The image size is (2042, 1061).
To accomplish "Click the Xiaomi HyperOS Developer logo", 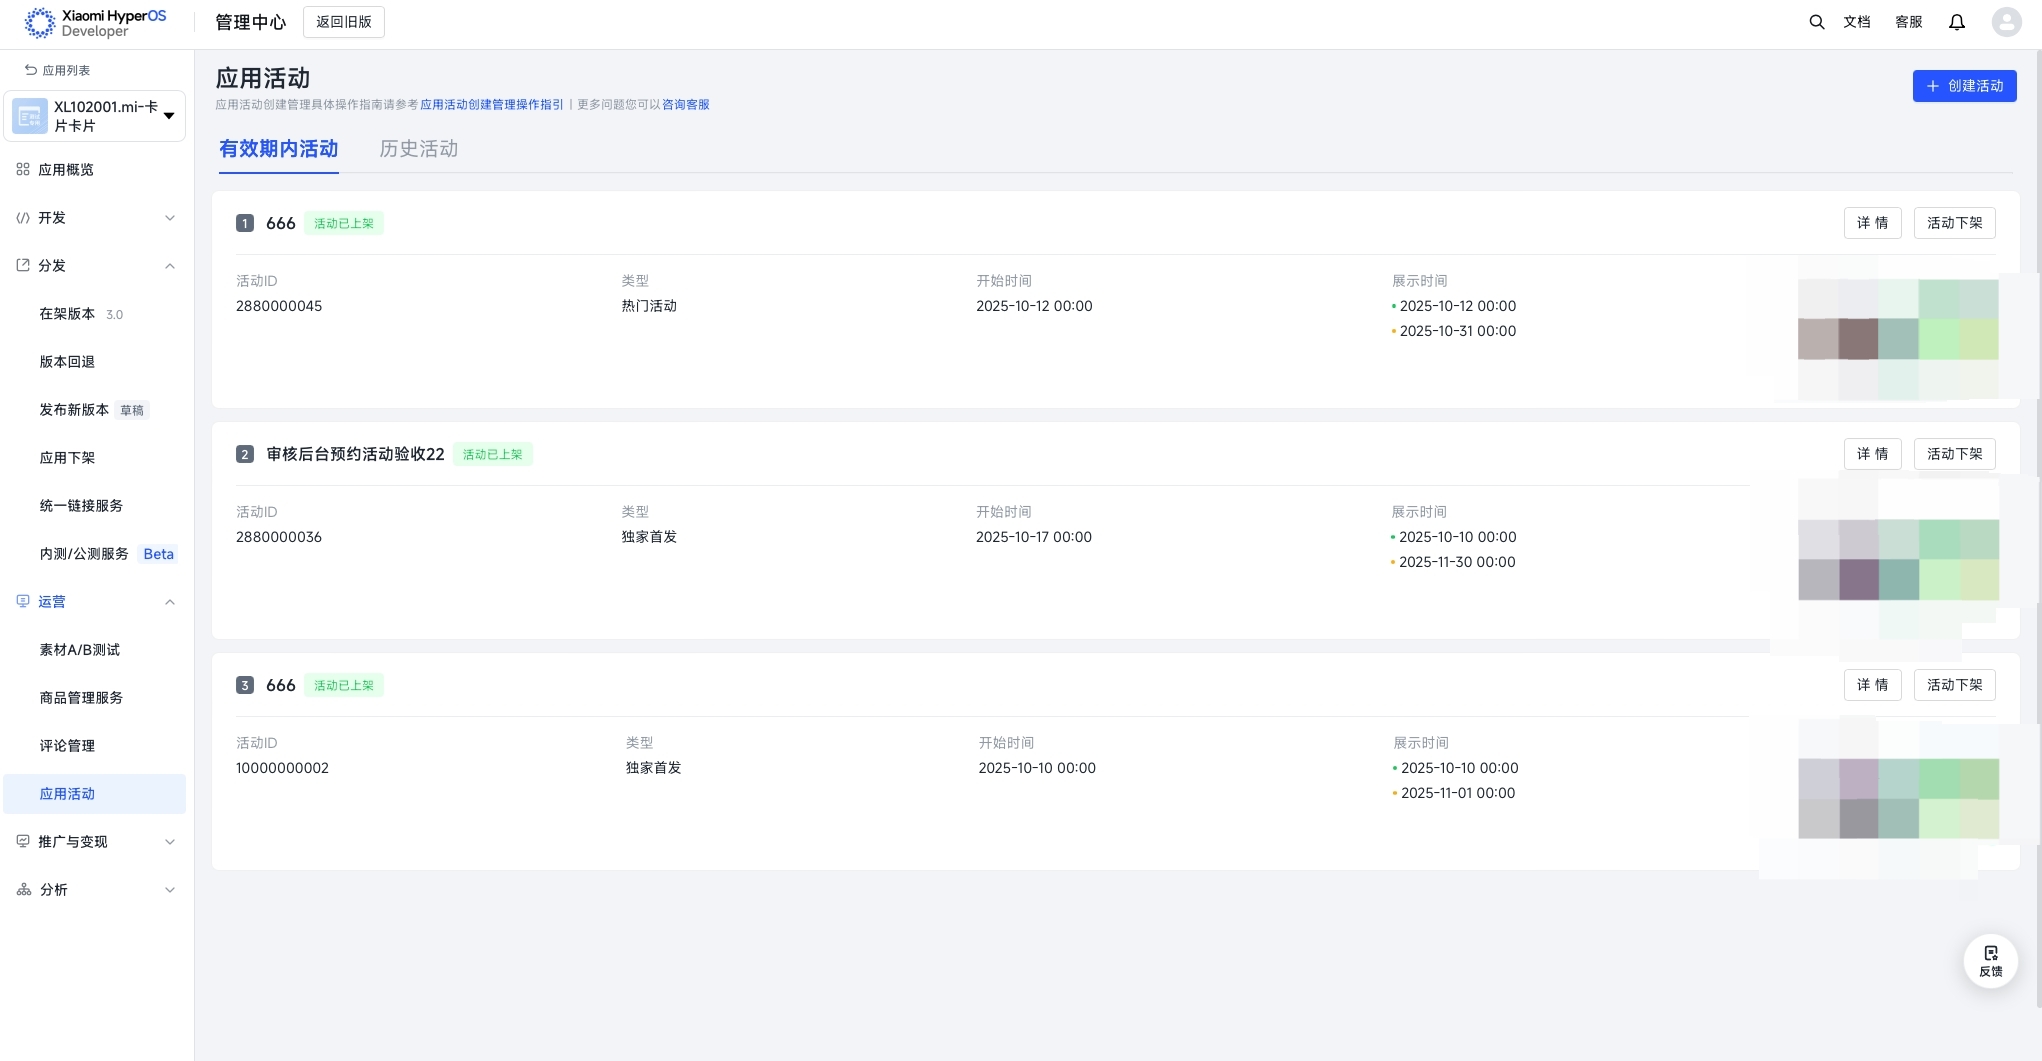I will point(96,23).
